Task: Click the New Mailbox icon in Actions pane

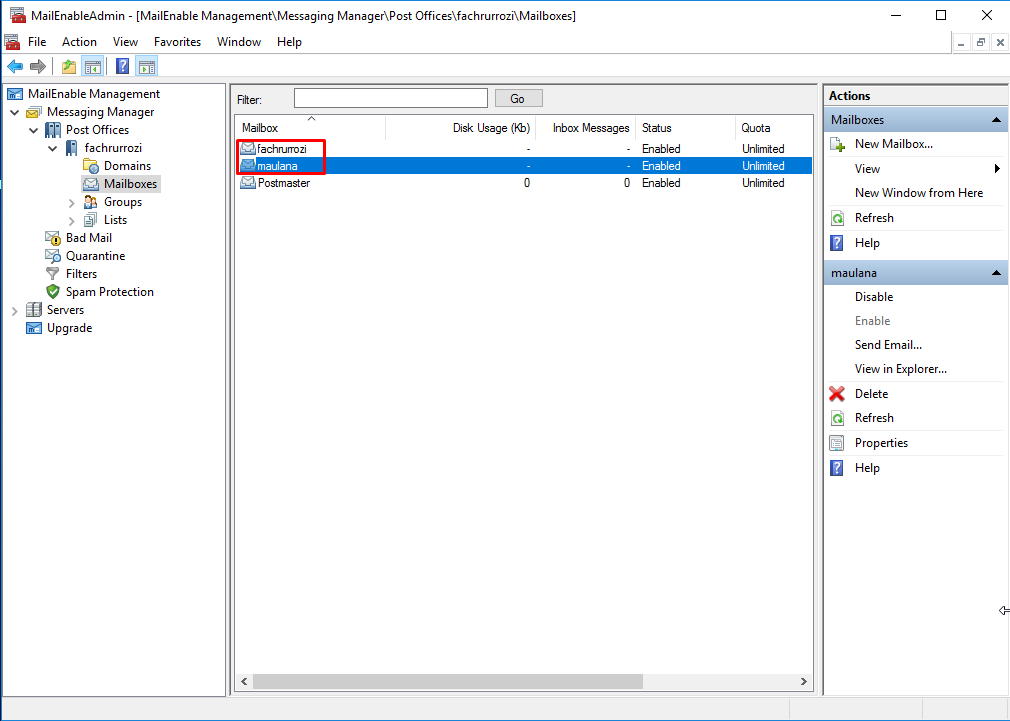Action: click(x=837, y=143)
